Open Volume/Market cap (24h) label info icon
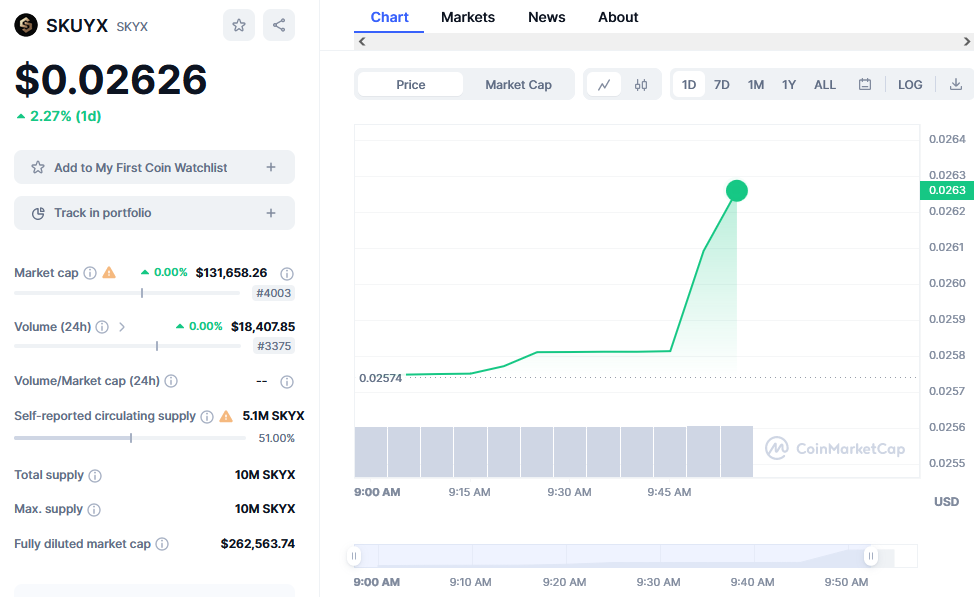 pos(171,381)
